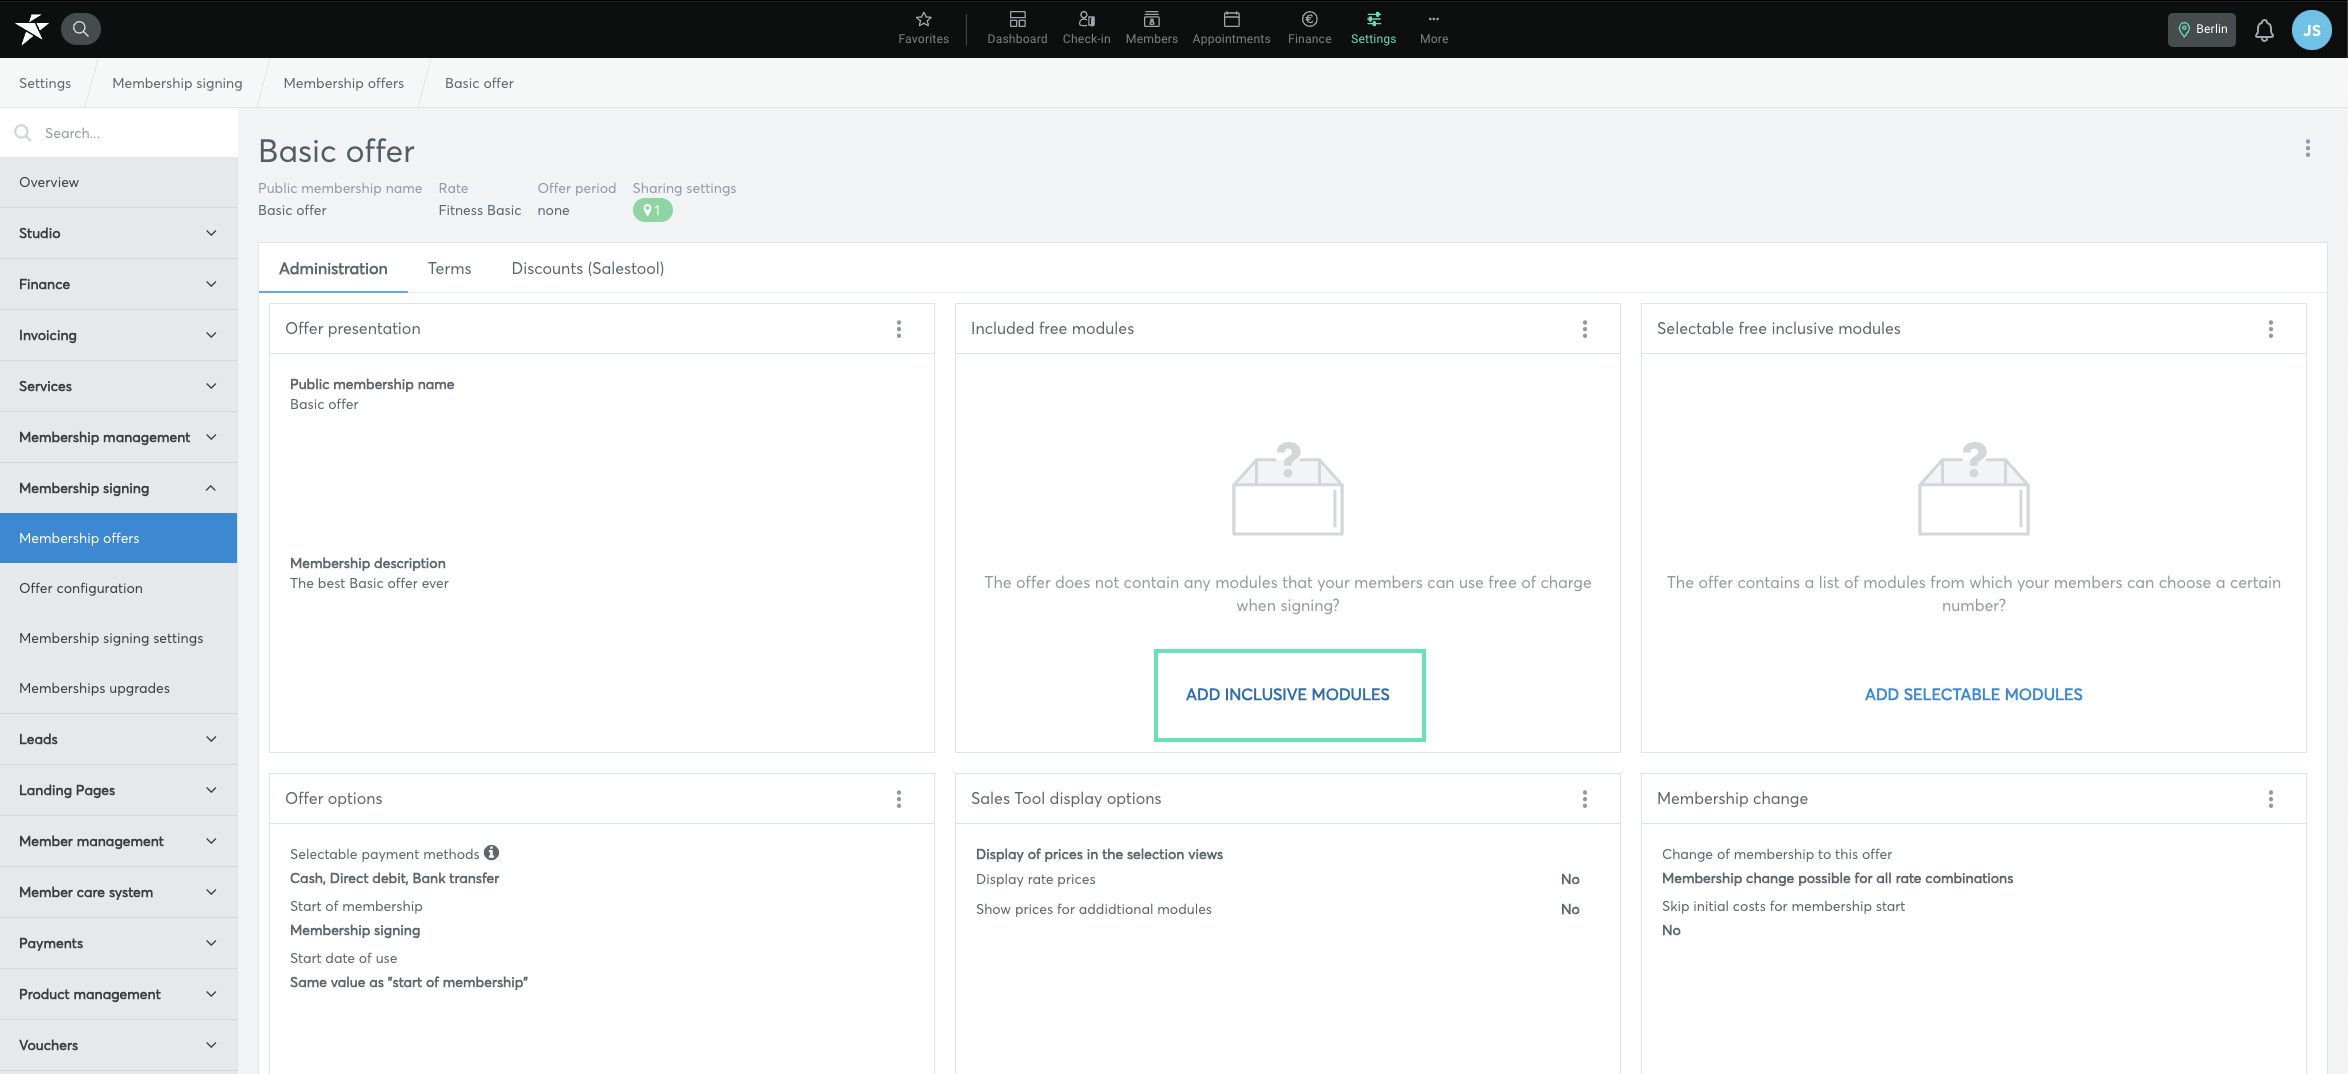Open Selectable free inclusive modules options menu
The height and width of the screenshot is (1074, 2348).
(x=2271, y=329)
